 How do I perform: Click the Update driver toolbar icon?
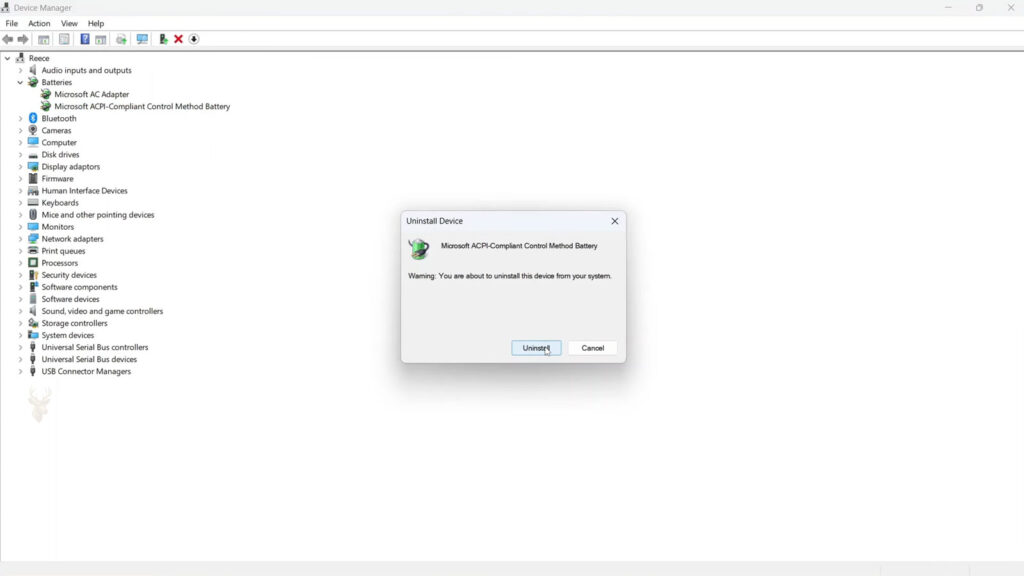(163, 39)
